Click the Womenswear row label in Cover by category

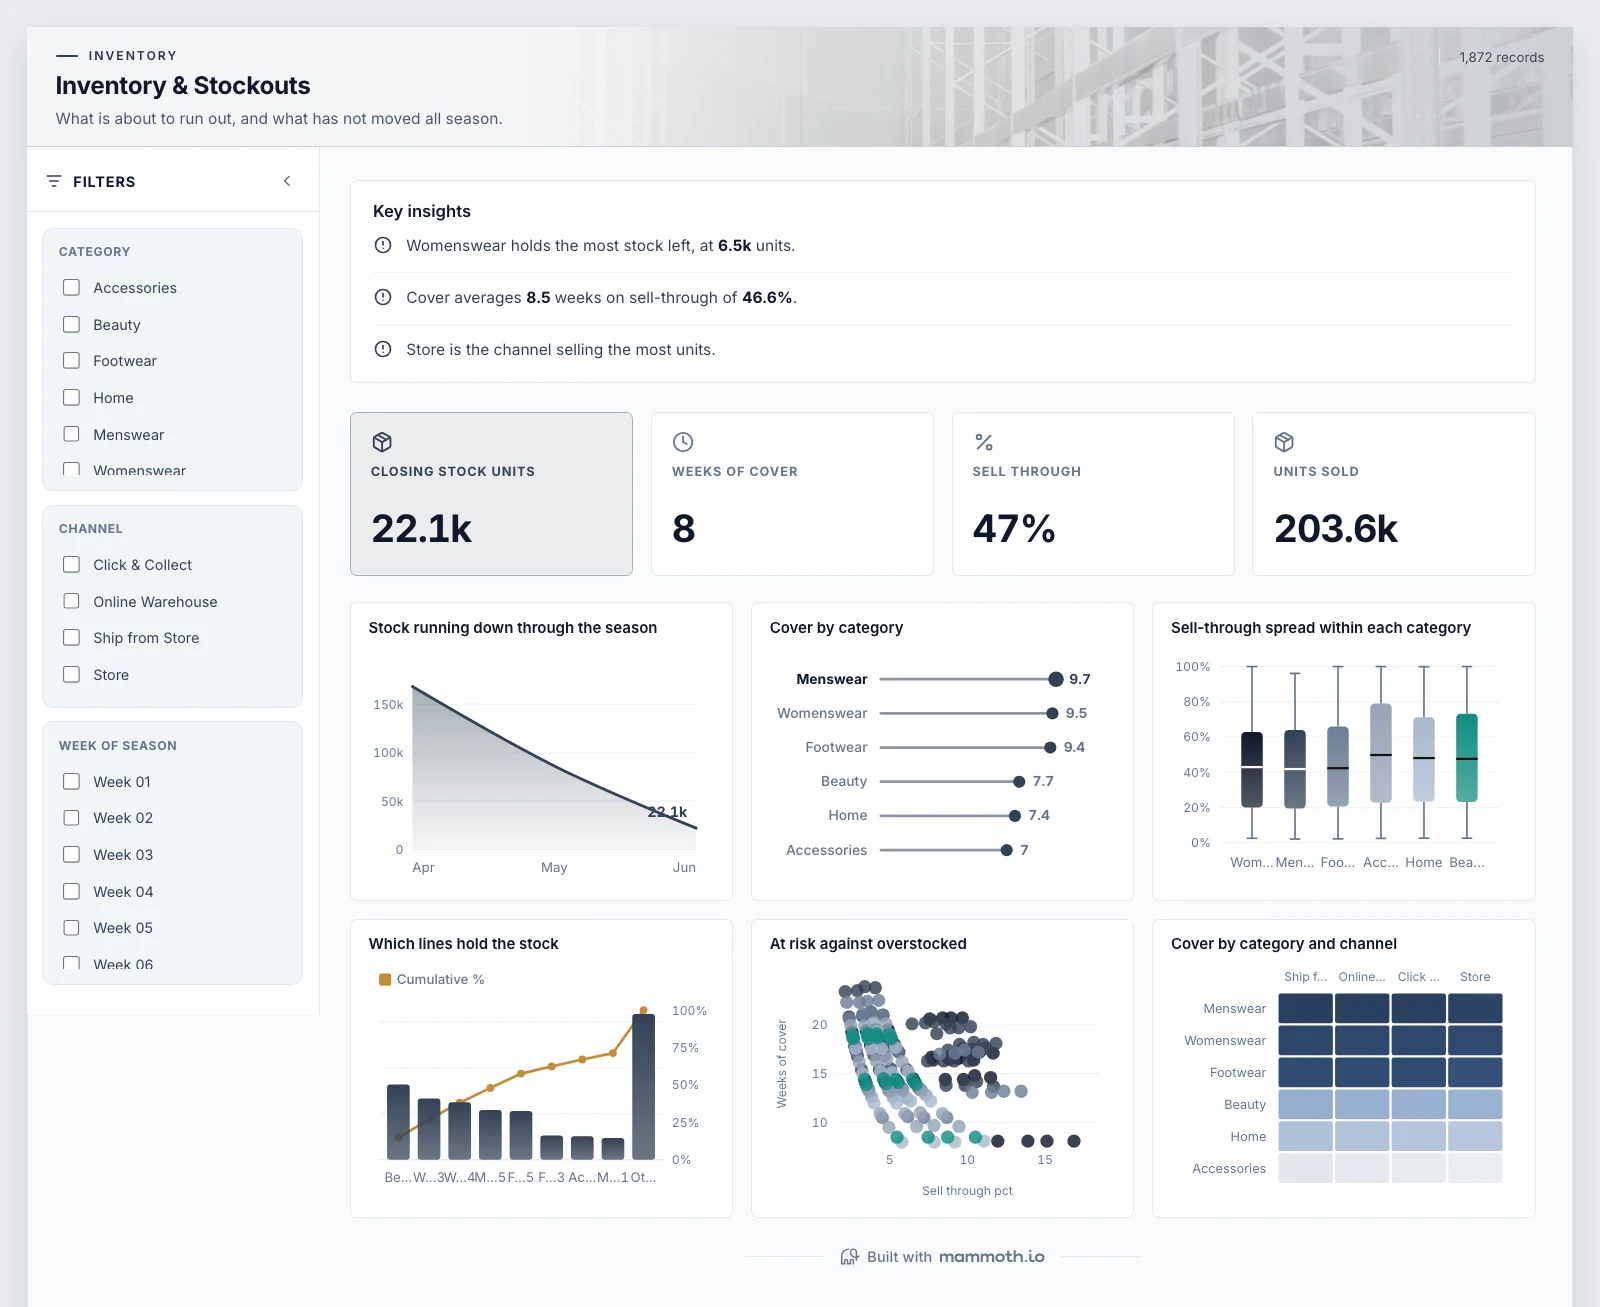coord(822,714)
